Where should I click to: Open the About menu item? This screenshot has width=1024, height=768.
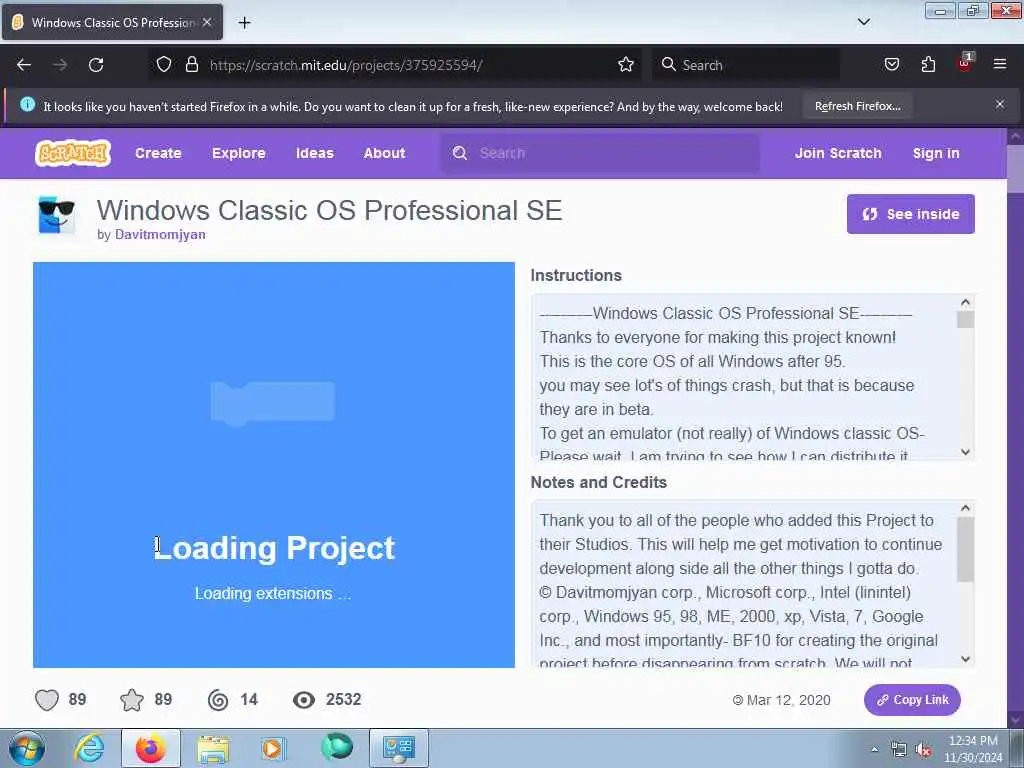[x=384, y=153]
